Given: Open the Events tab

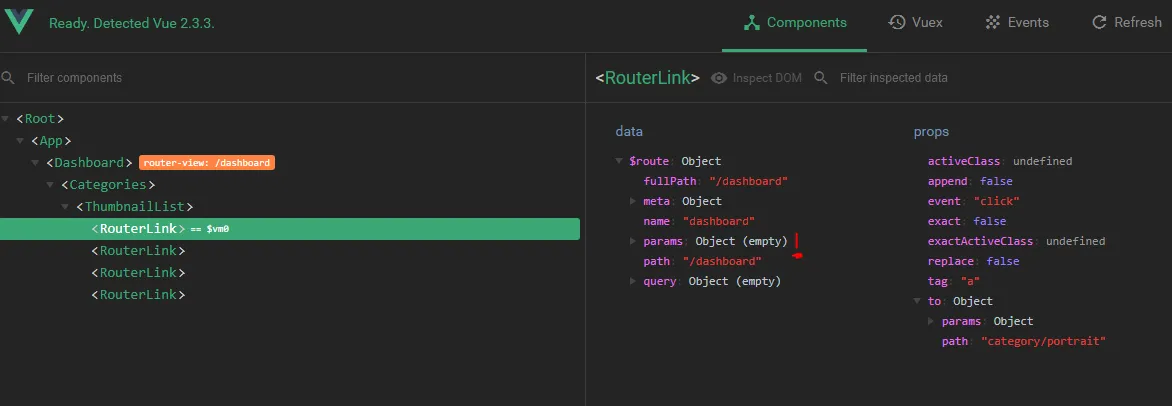Looking at the screenshot, I should pos(1017,22).
